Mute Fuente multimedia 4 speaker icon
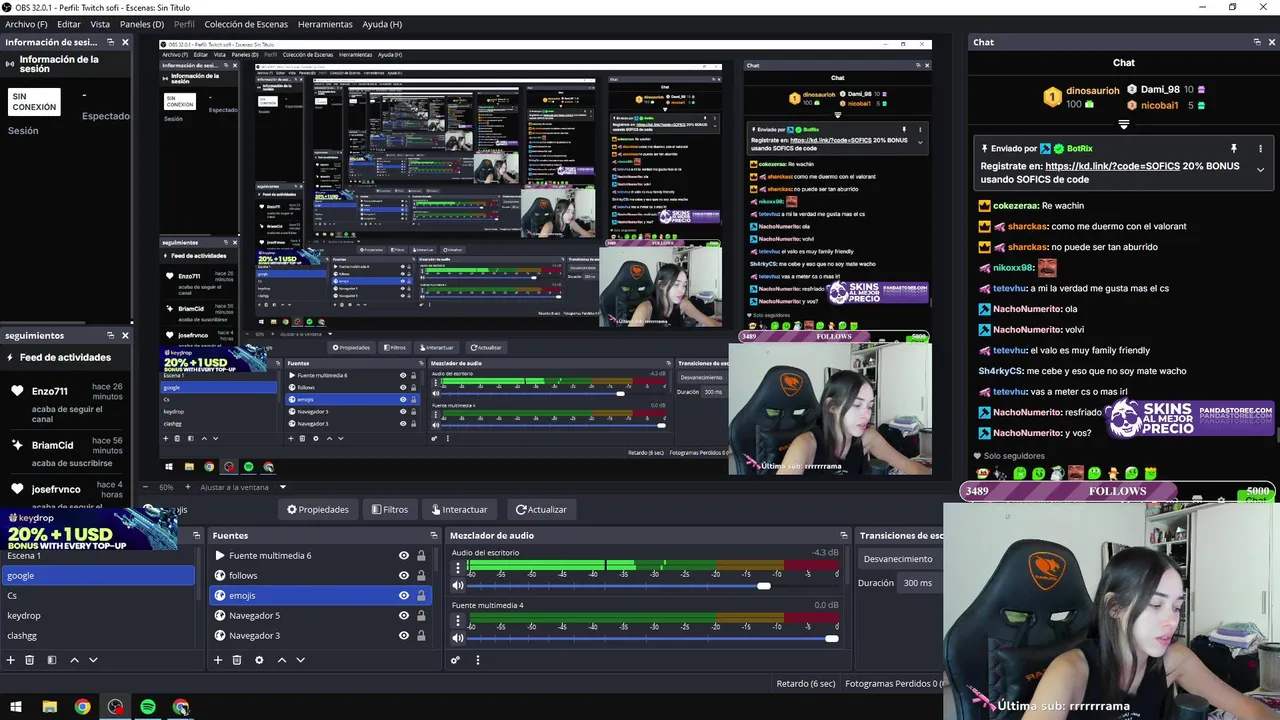 pos(458,638)
